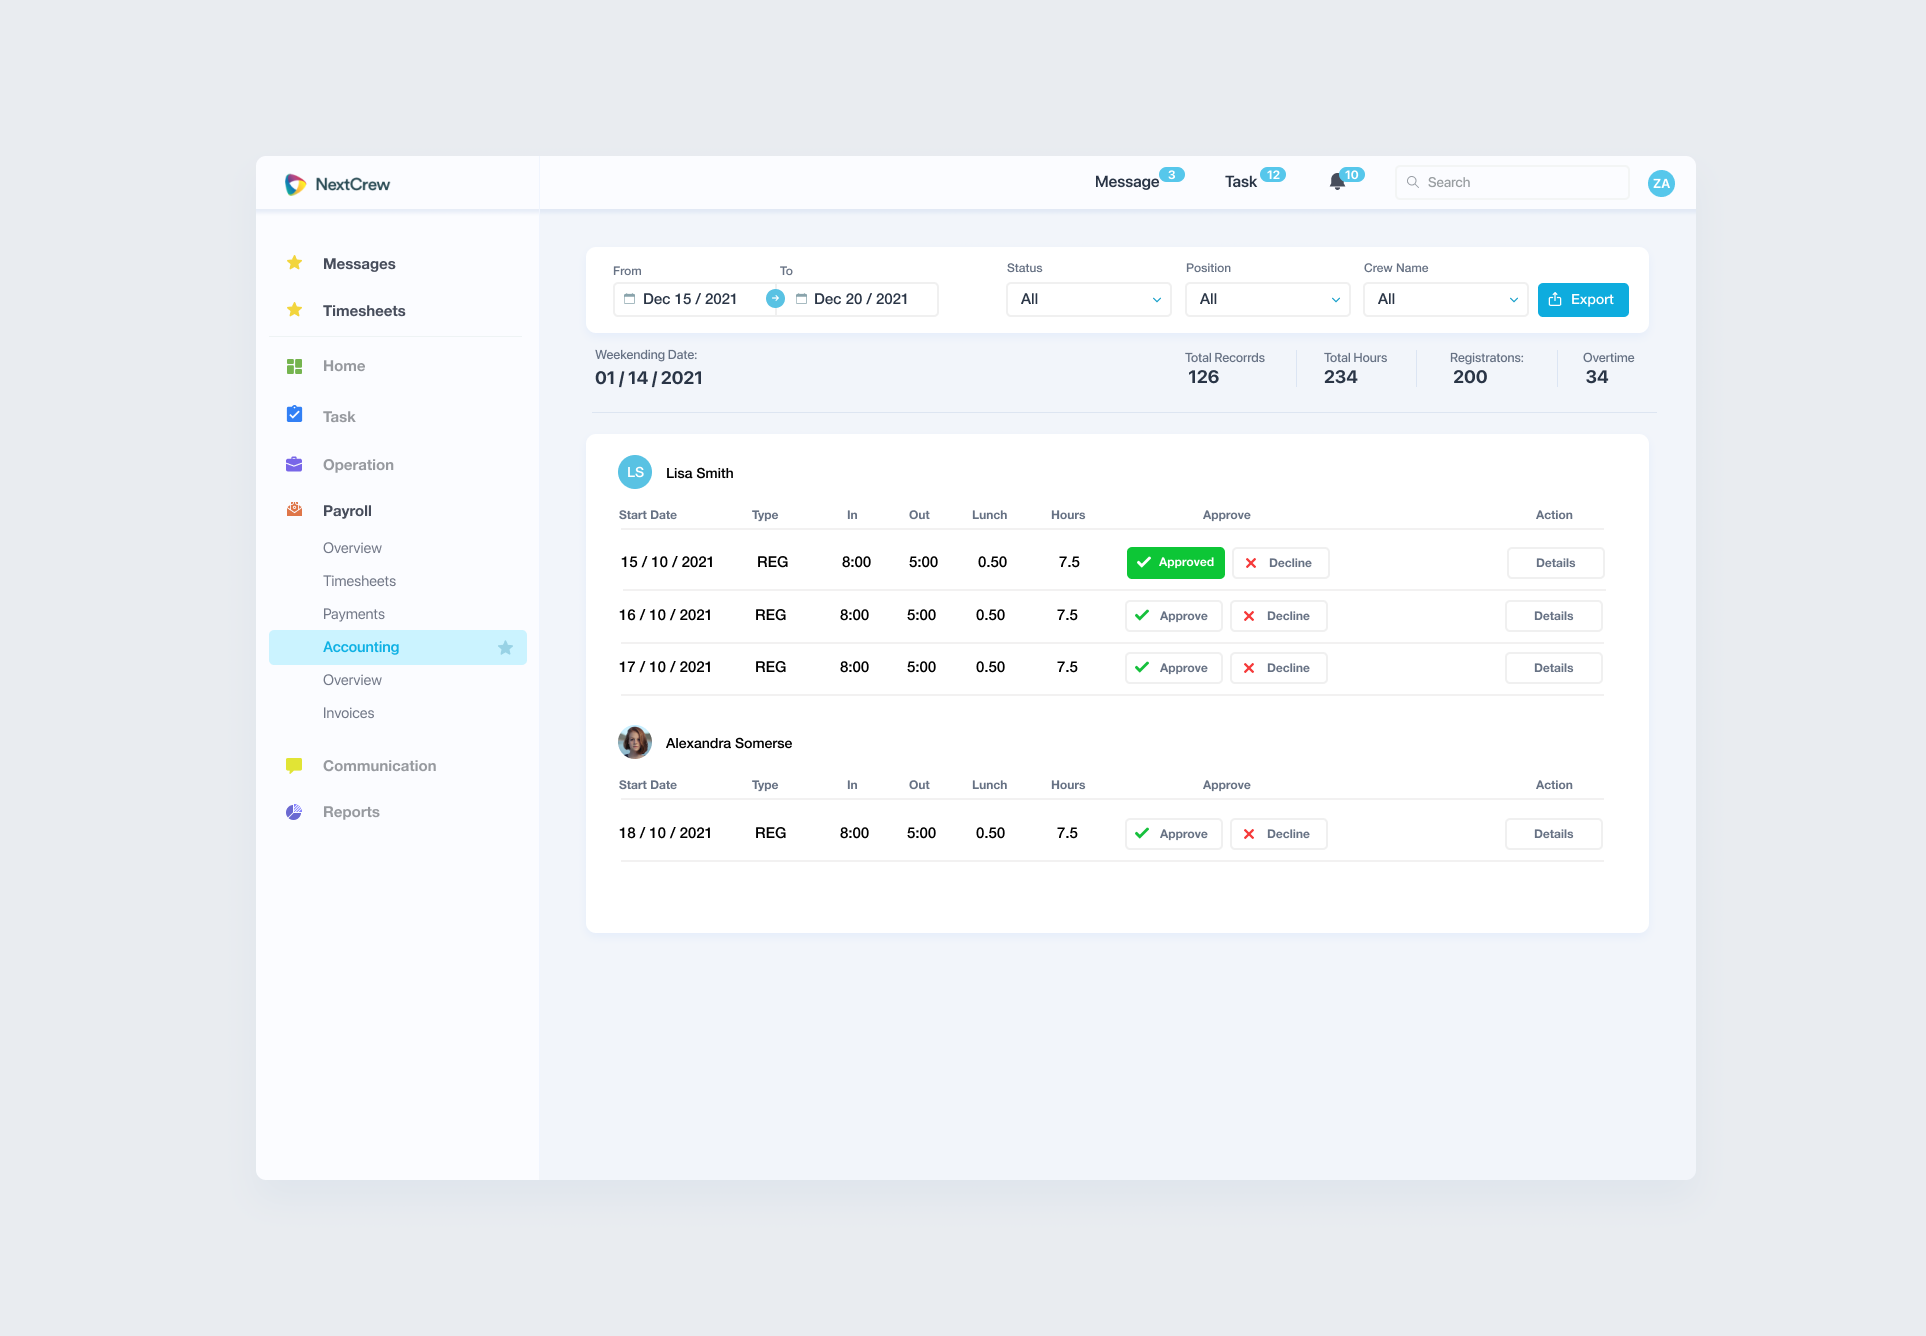Open Reports in the sidebar

pyautogui.click(x=351, y=812)
